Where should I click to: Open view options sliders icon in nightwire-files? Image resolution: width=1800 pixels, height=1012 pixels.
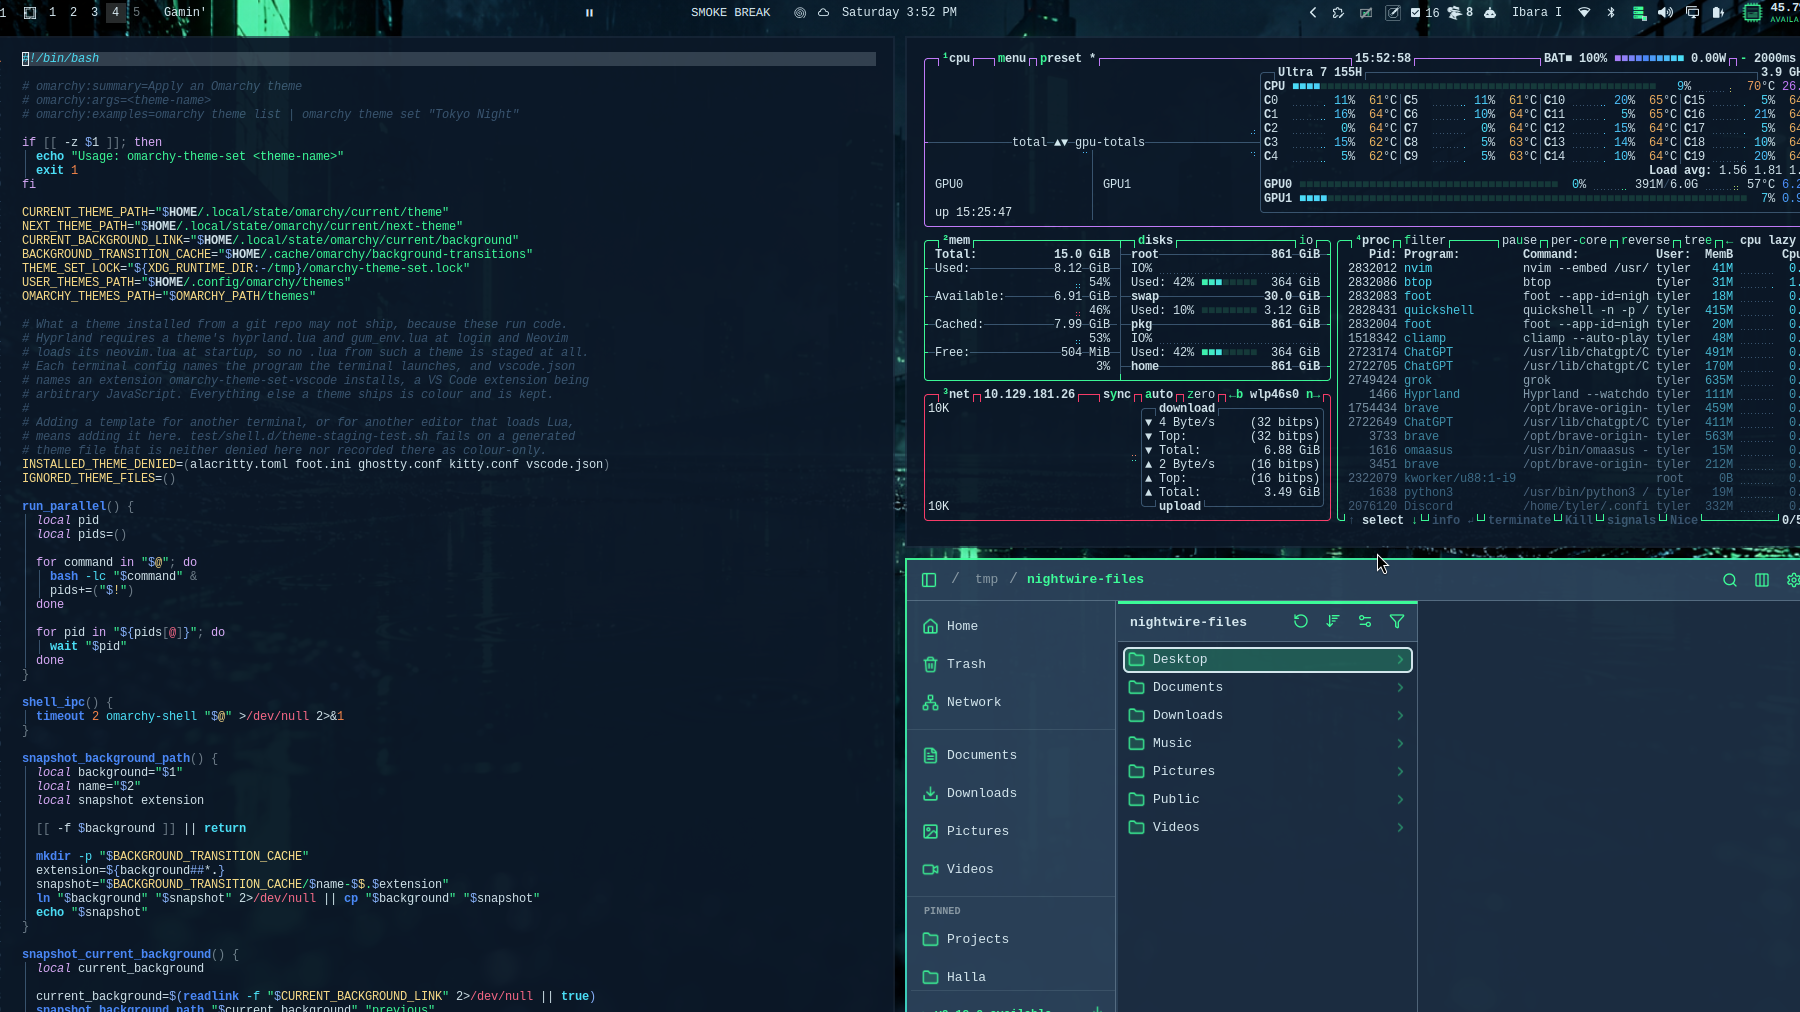(x=1365, y=621)
